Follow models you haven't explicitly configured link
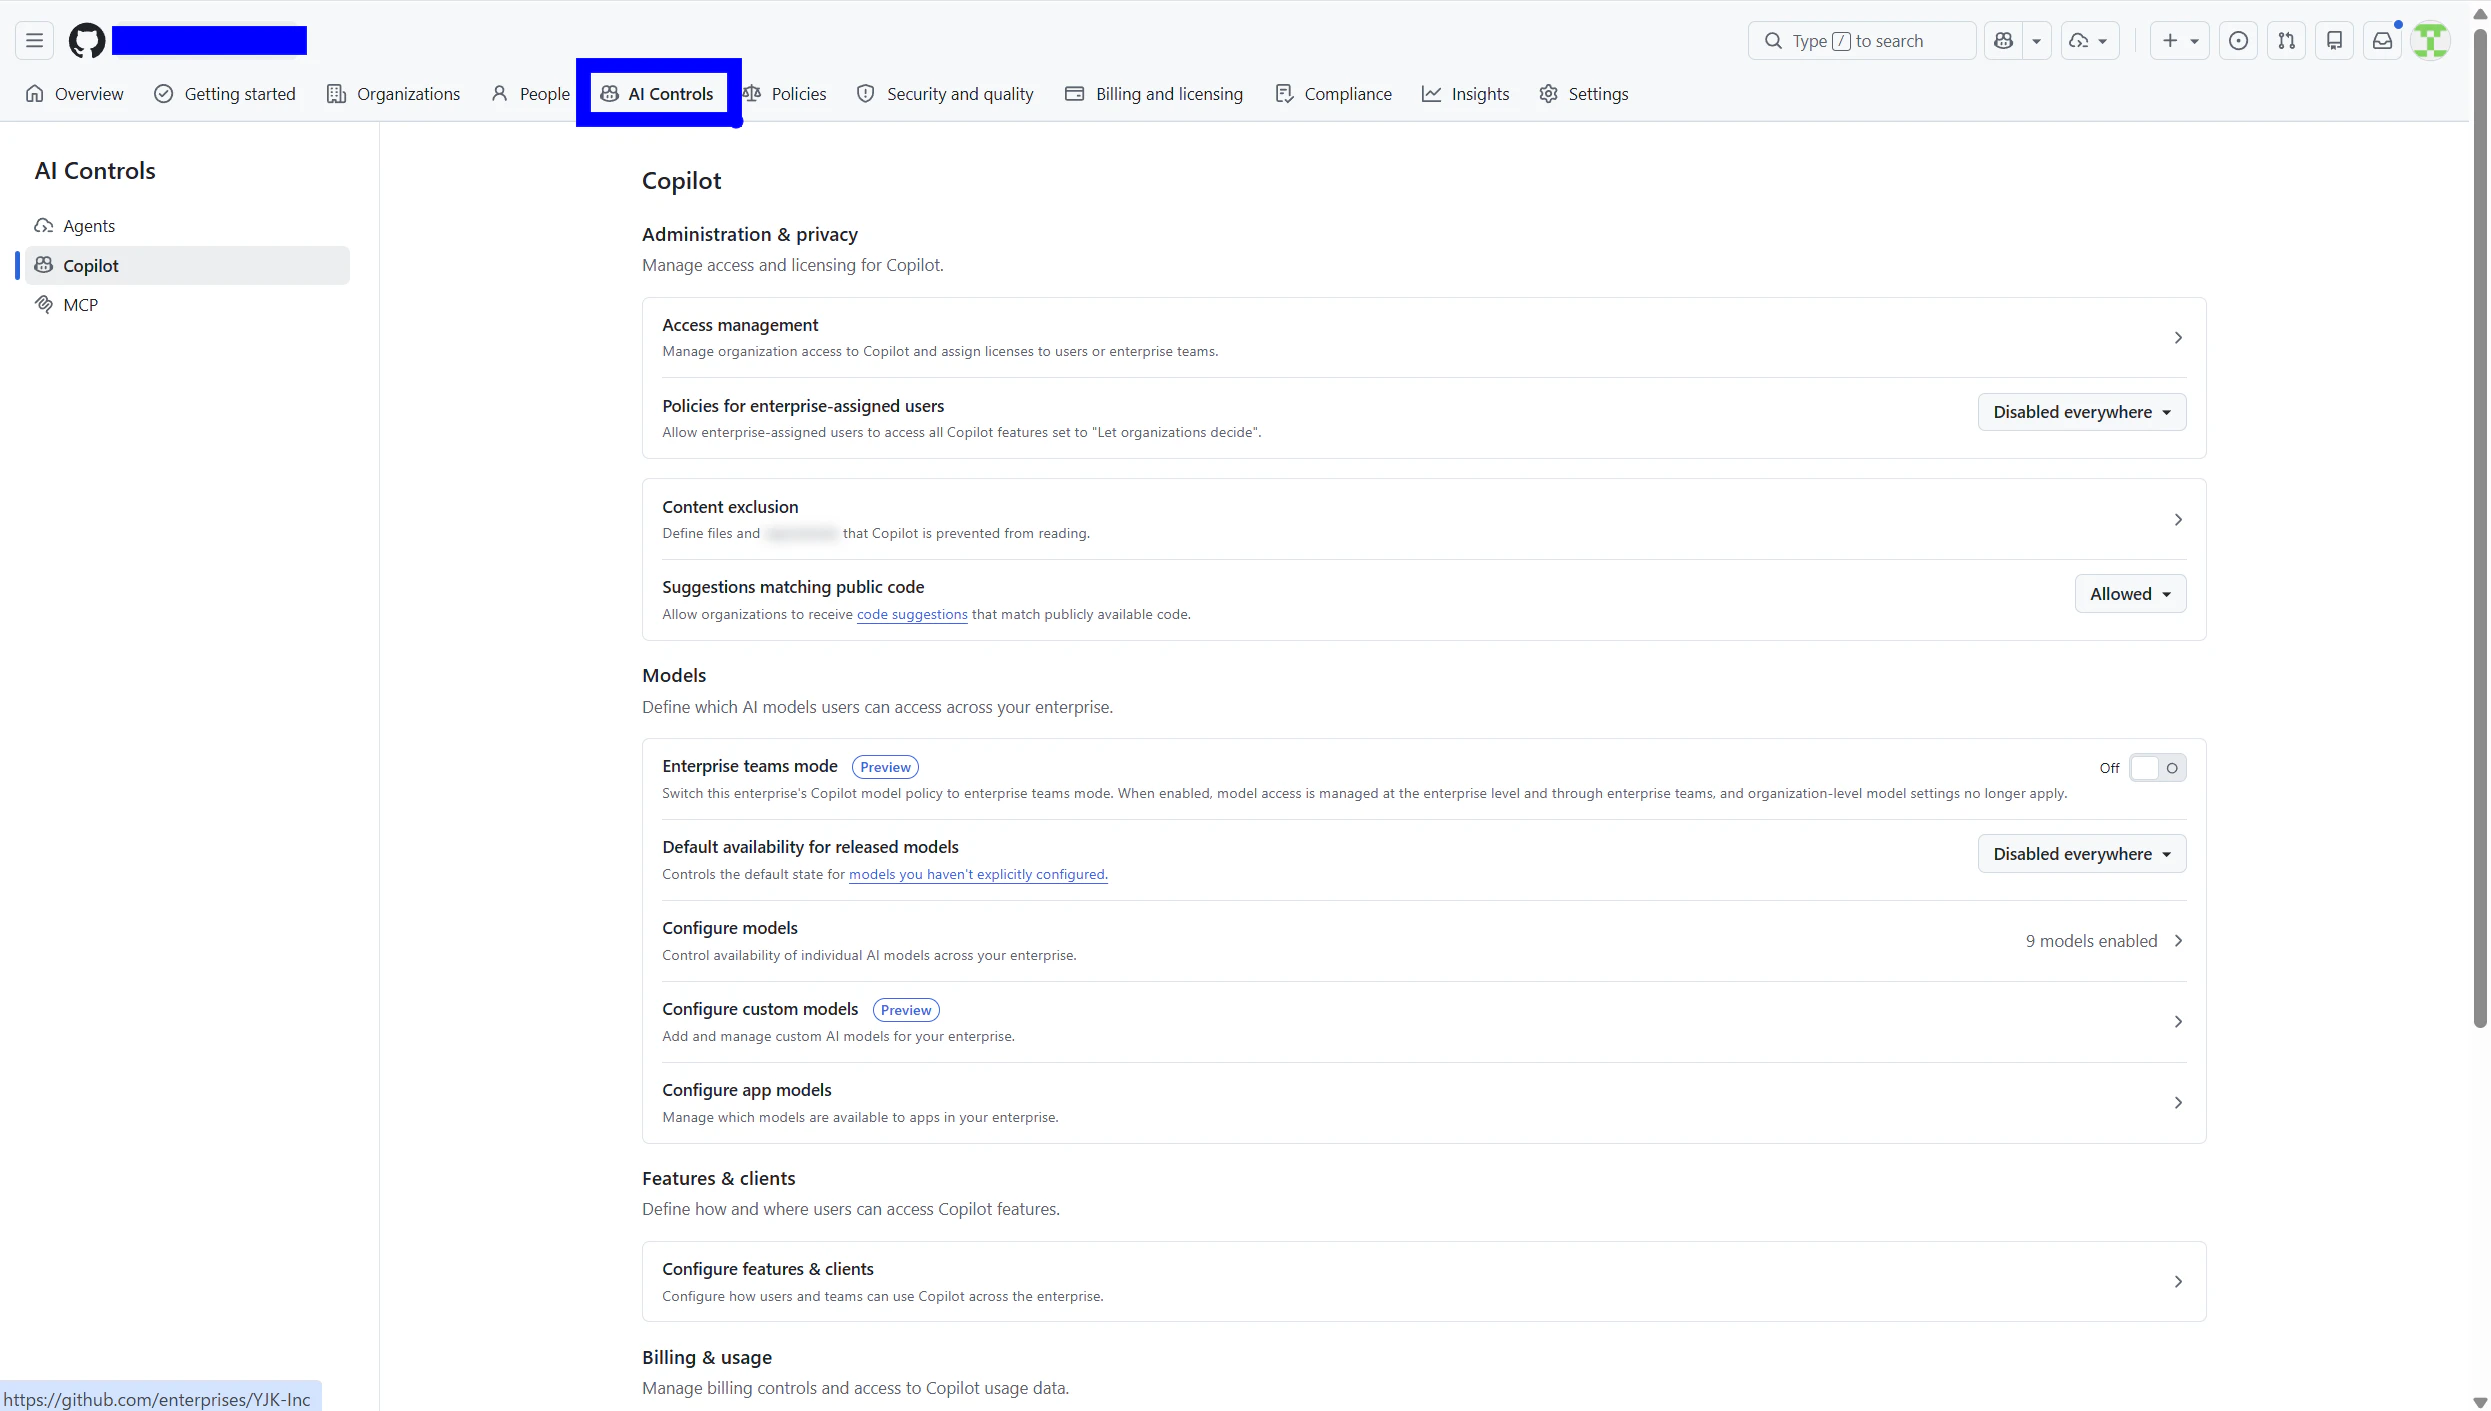This screenshot has height=1411, width=2491. point(978,875)
